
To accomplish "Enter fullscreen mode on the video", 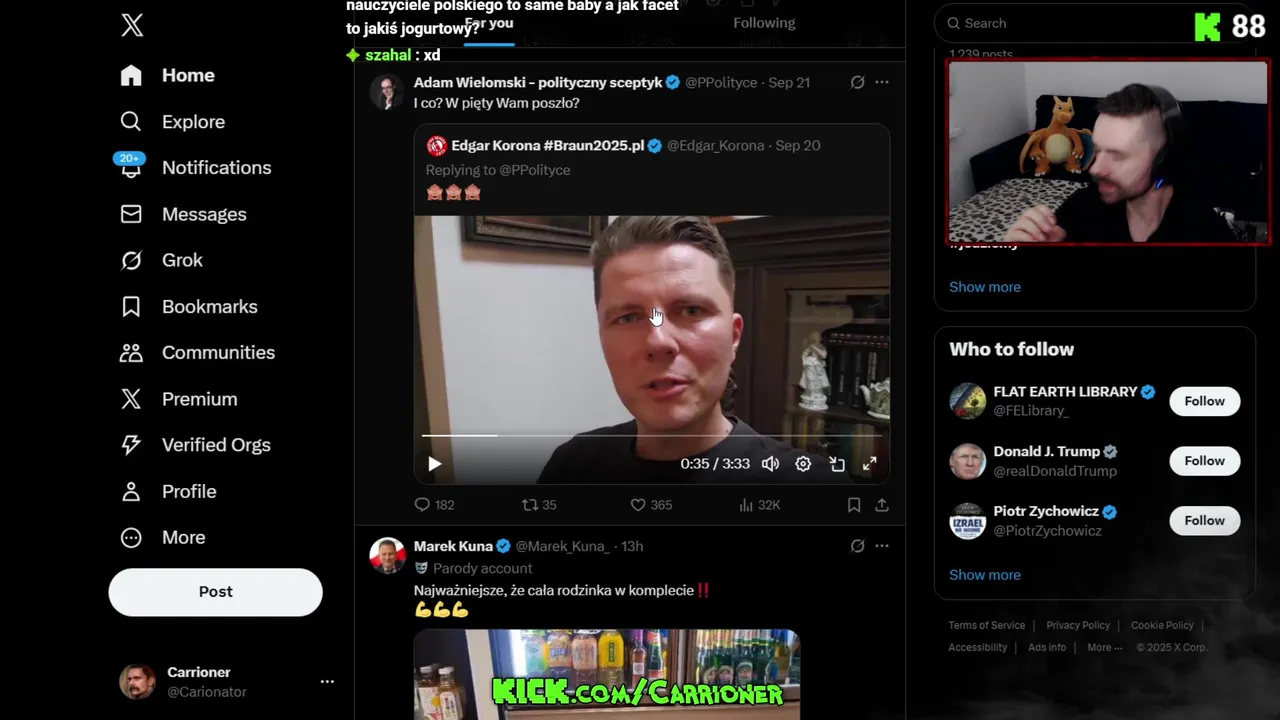I will (x=870, y=464).
